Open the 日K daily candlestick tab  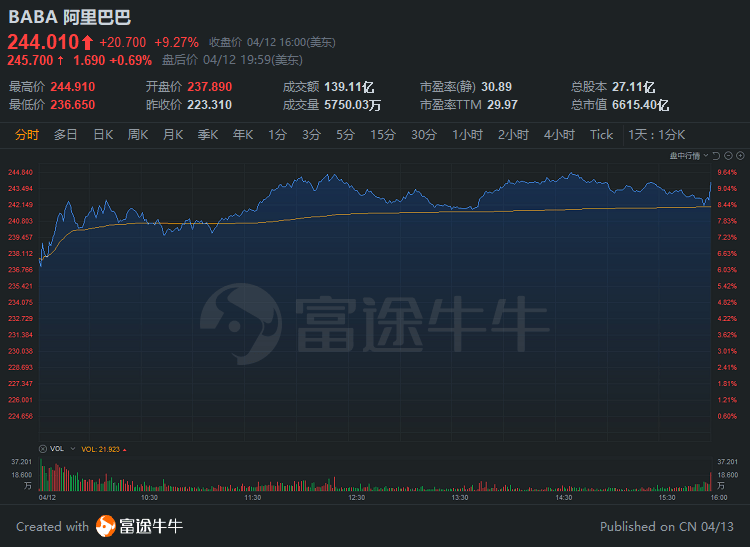coord(103,135)
